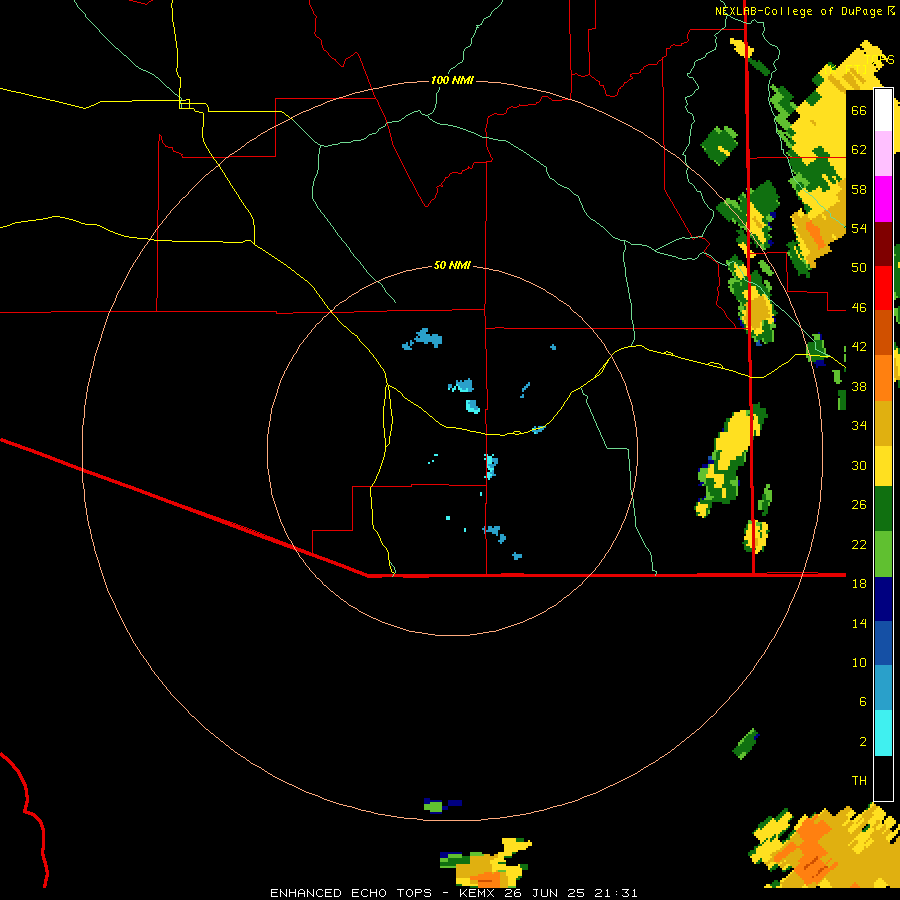Click the gold legend color band
The height and width of the screenshot is (900, 900).
pyautogui.click(x=883, y=422)
